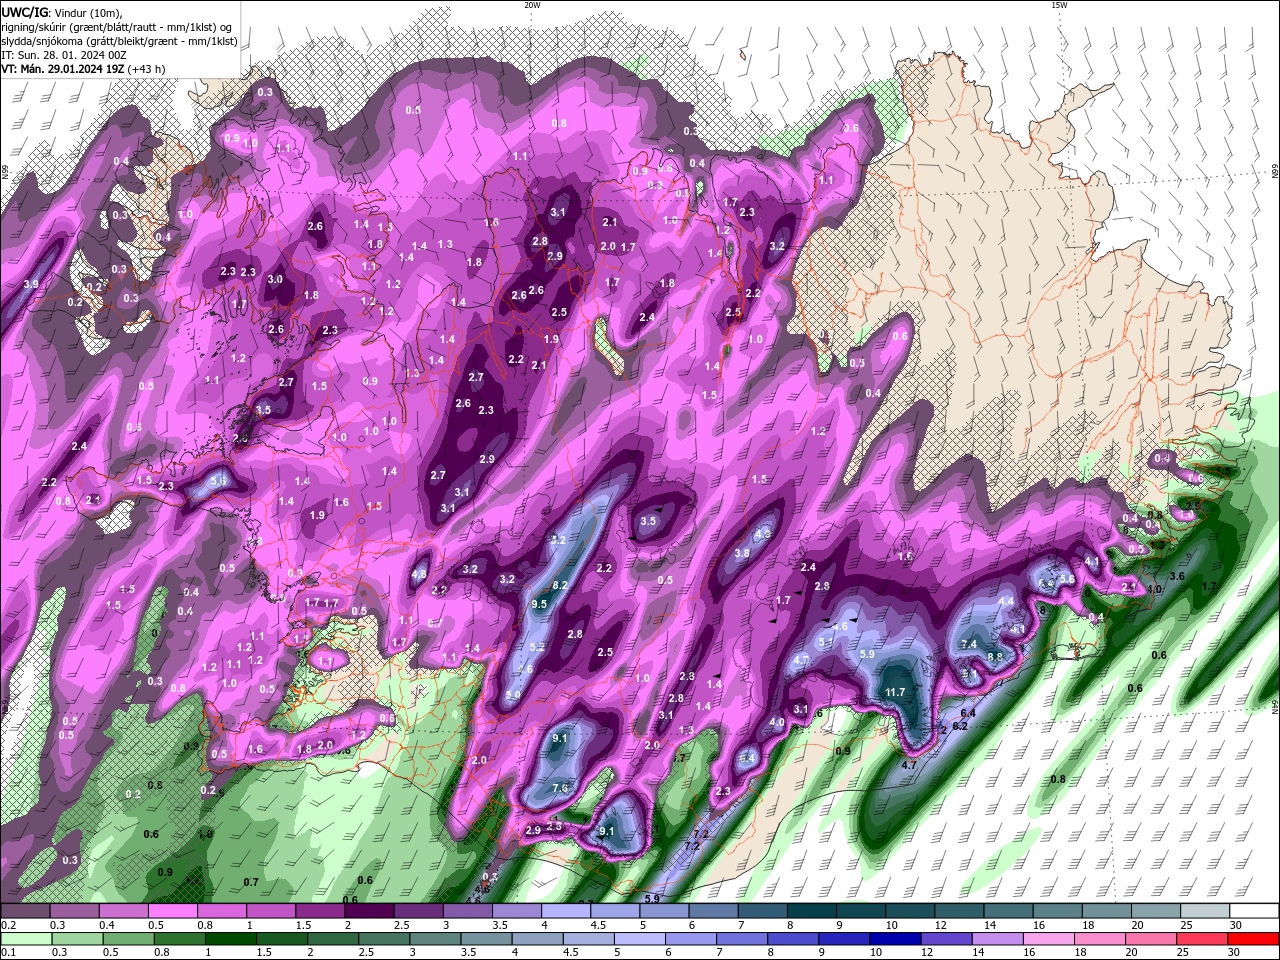Click the '4.8' value on the map

(419, 574)
